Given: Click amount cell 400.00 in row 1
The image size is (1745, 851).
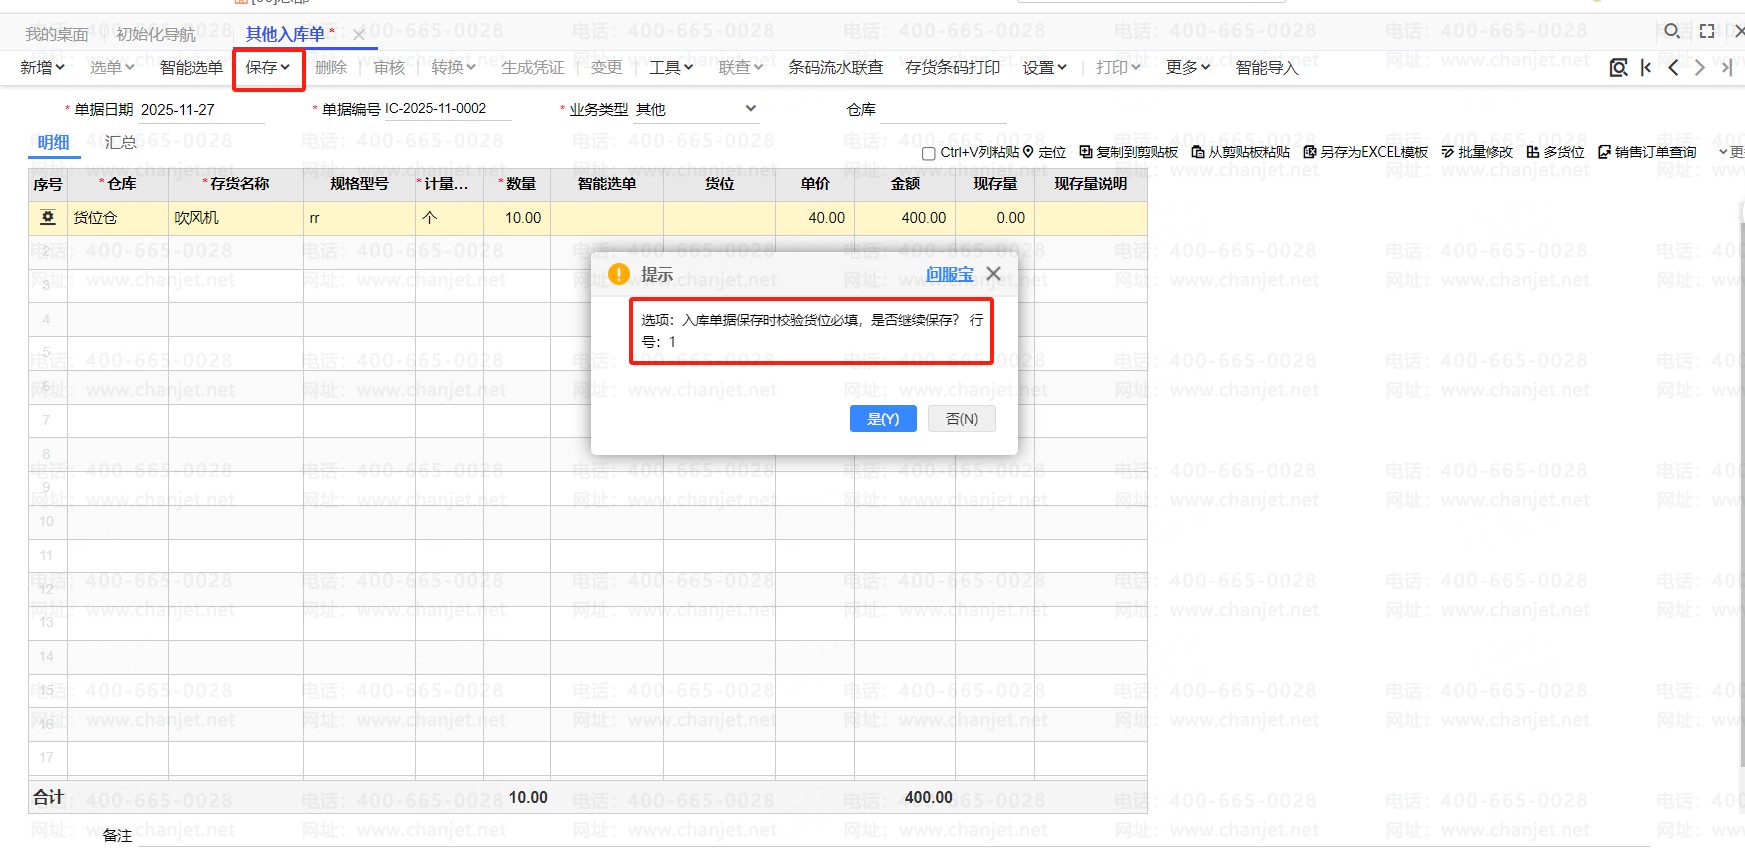Looking at the screenshot, I should pyautogui.click(x=905, y=218).
